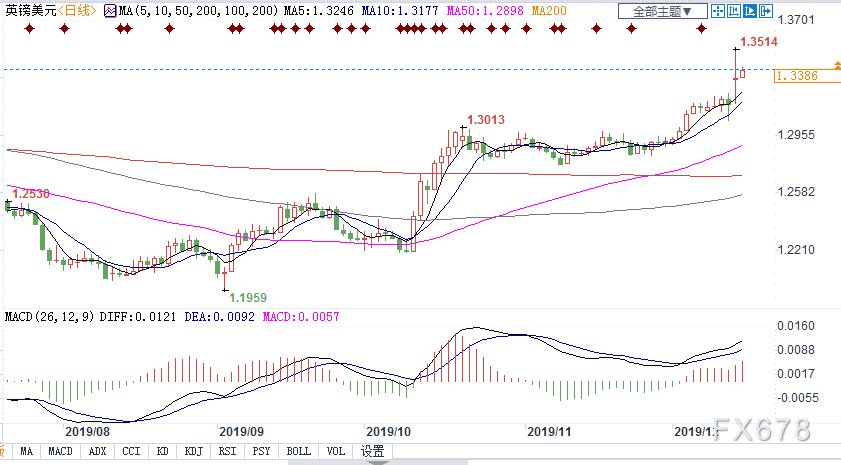Image resolution: width=841 pixels, height=465 pixels.
Task: Click the pink MACD:0.0057 value
Action: pos(301,317)
